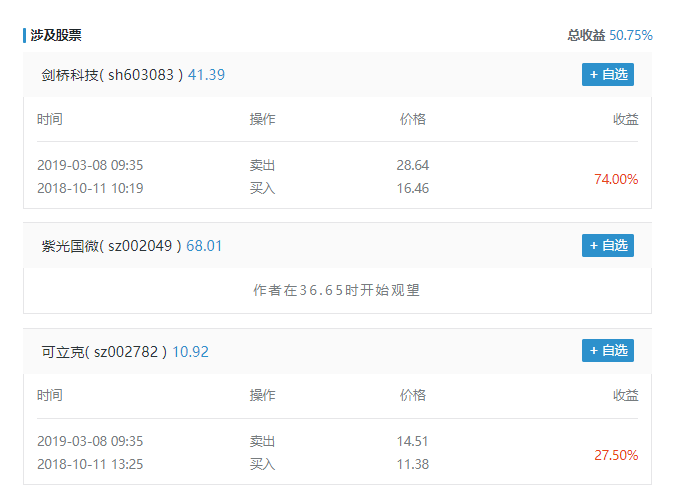679x497 pixels.
Task: Click the 可立克 buy price 11.38
Action: [x=413, y=464]
